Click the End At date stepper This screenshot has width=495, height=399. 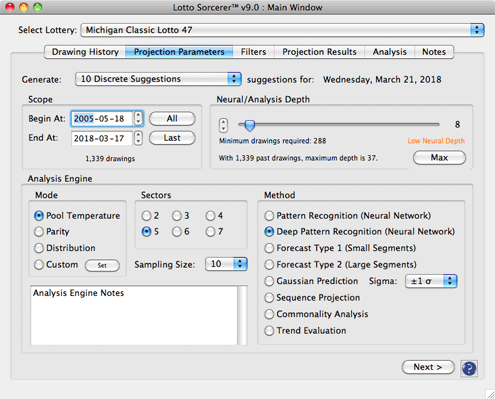point(138,138)
